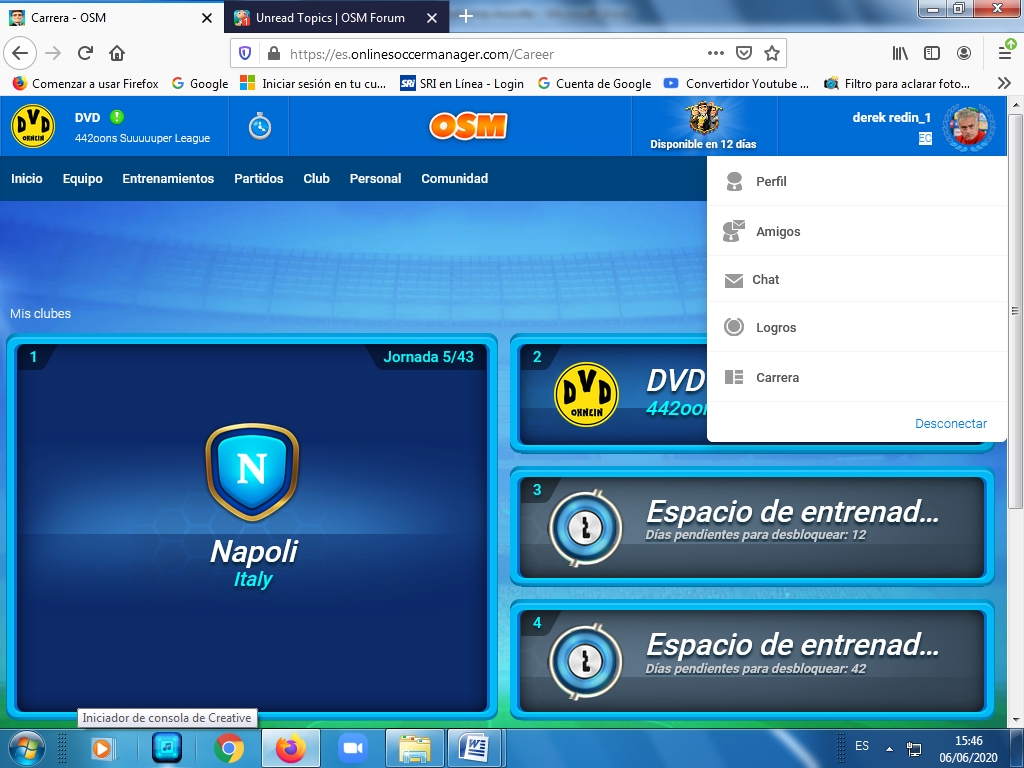Click the DVD club crest in header
Viewport: 1024px width, 768px height.
(x=33, y=126)
